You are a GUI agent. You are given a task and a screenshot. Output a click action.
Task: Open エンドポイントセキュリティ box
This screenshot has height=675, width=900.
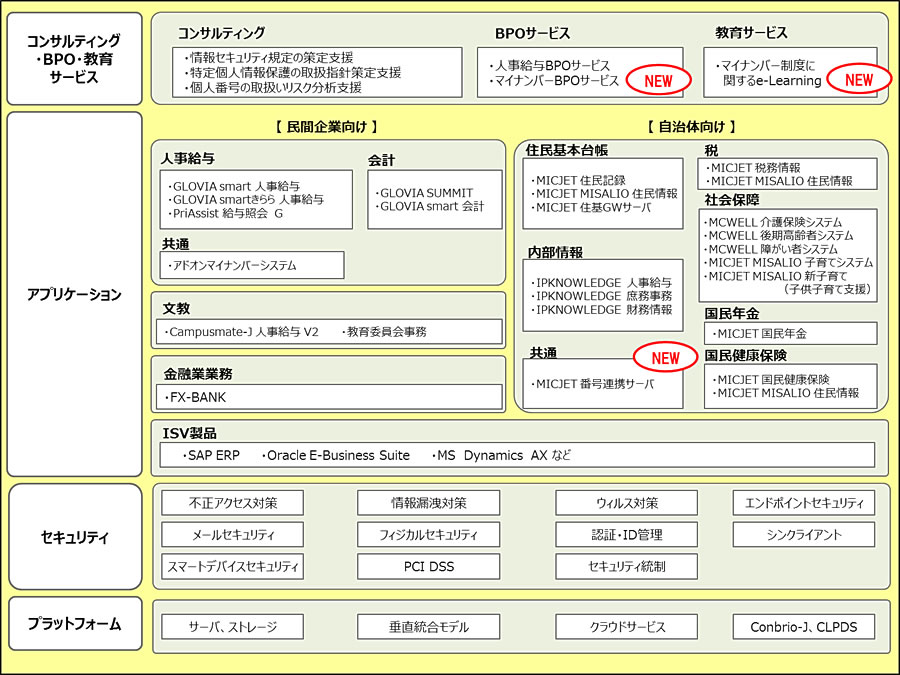804,503
